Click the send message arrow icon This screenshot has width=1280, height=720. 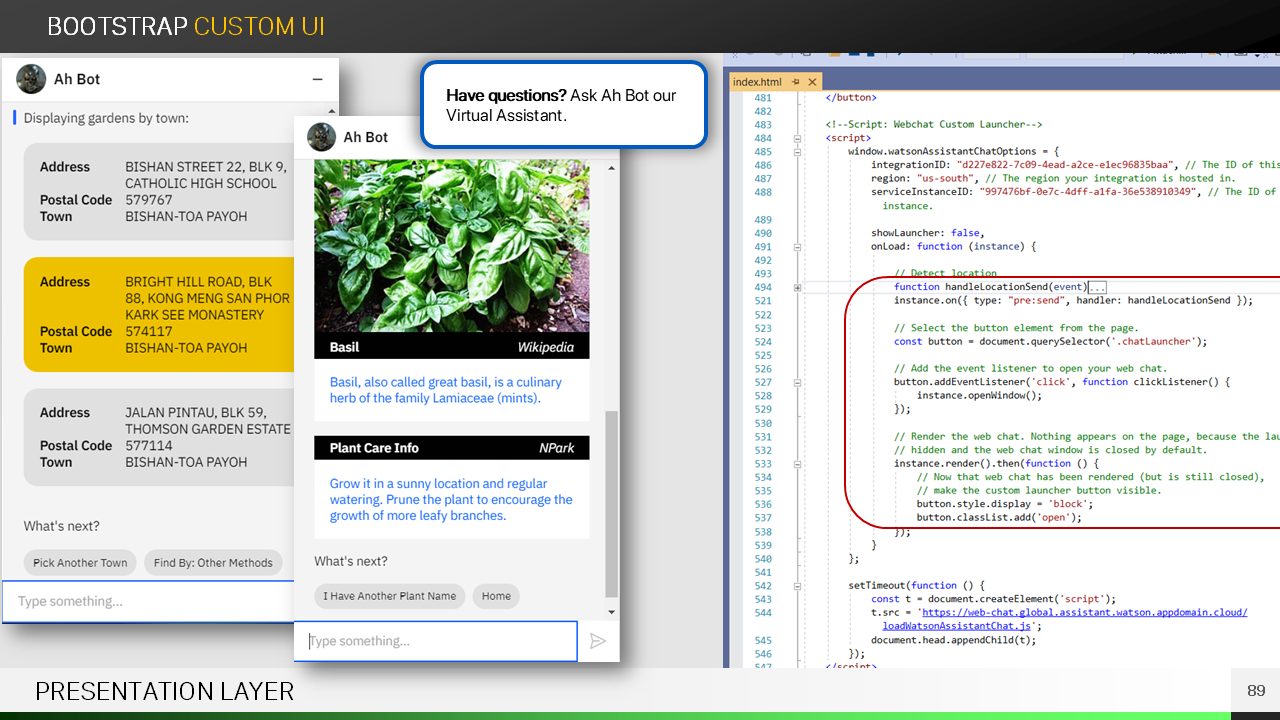coord(598,641)
